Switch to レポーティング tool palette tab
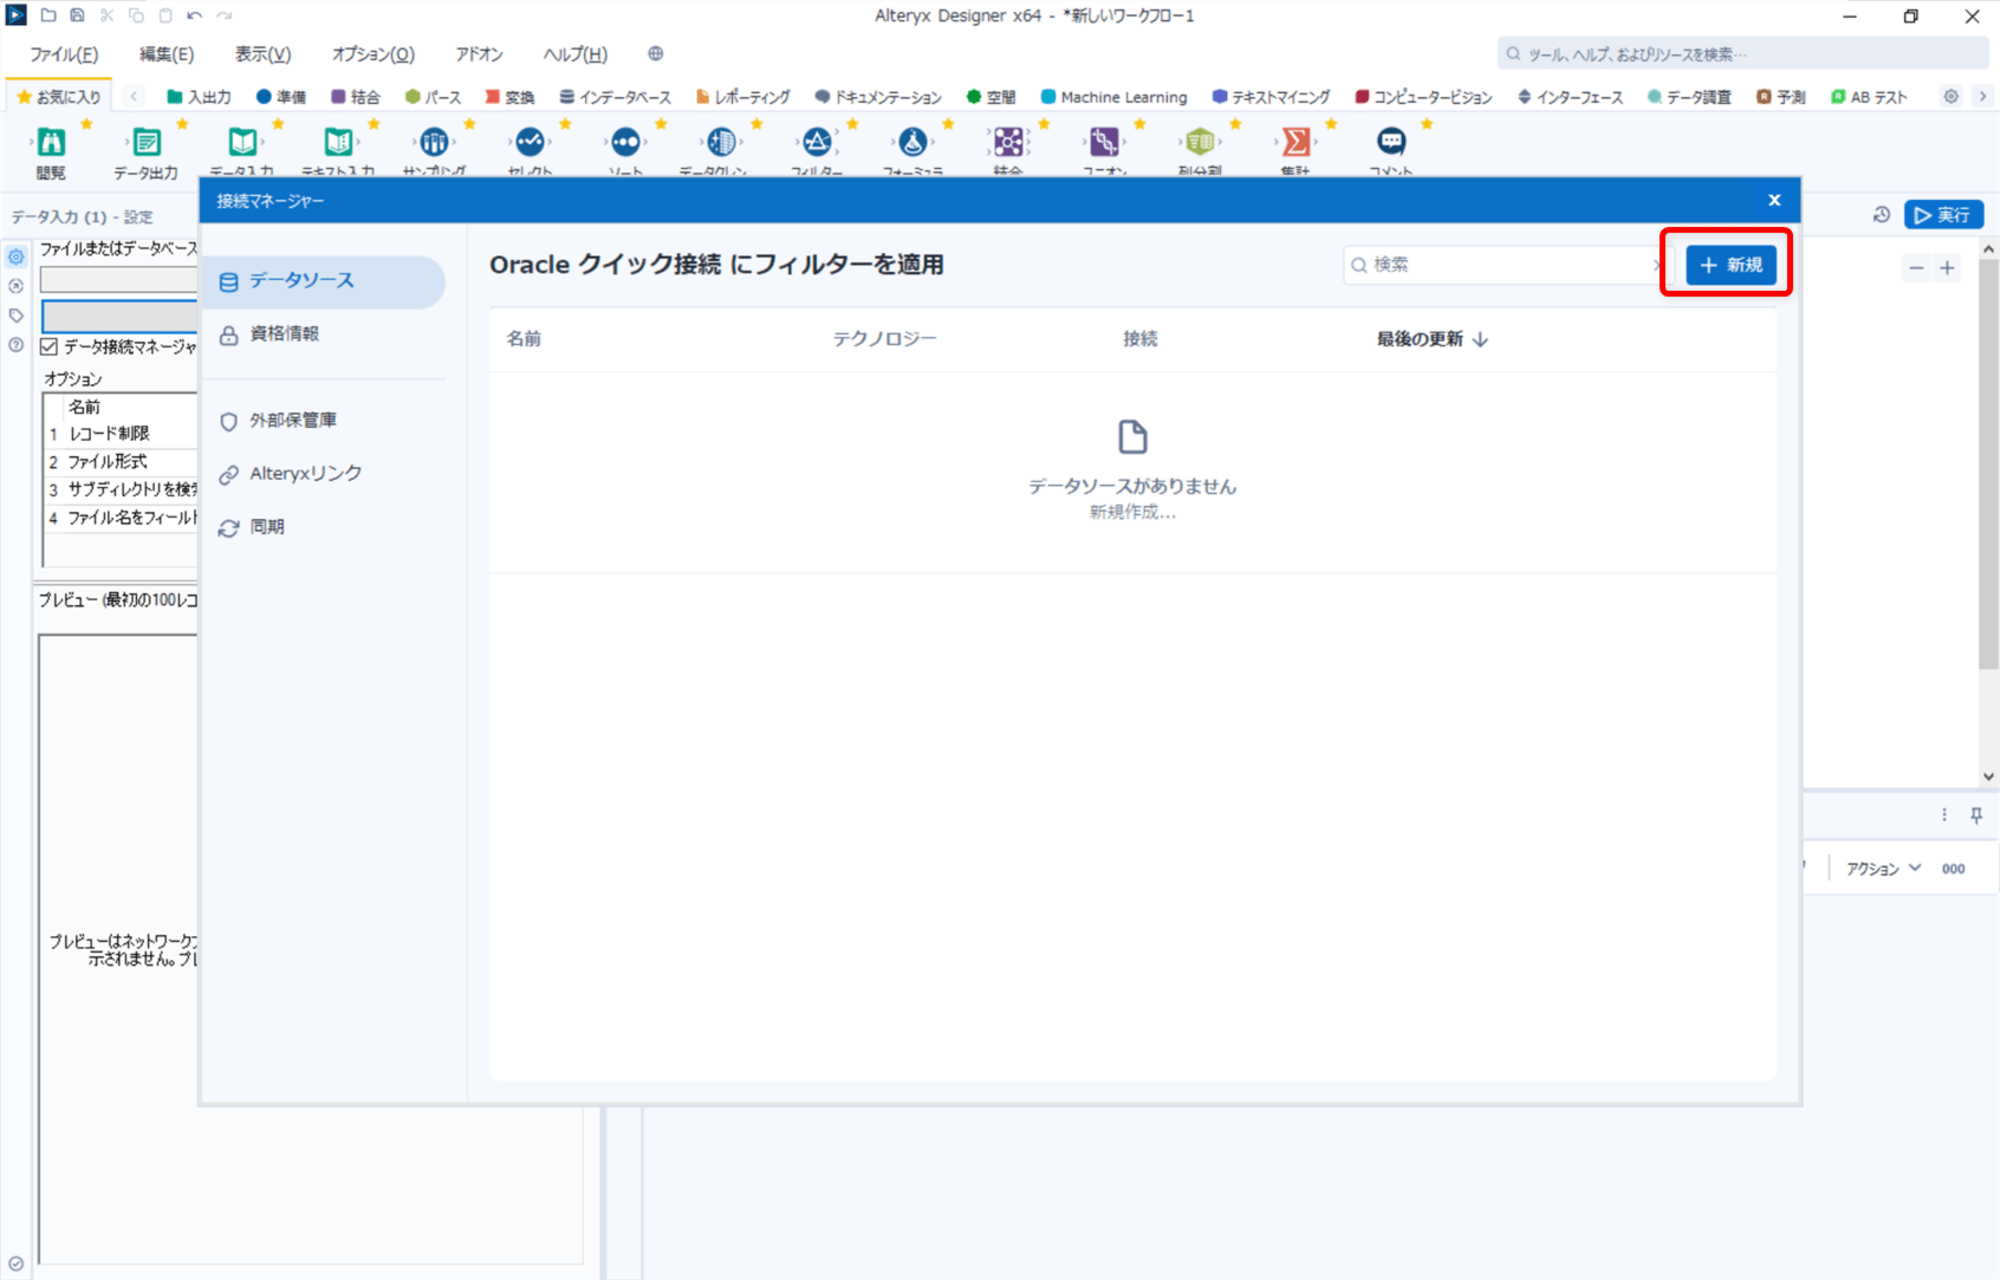Viewport: 2000px width, 1280px height. coord(743,97)
